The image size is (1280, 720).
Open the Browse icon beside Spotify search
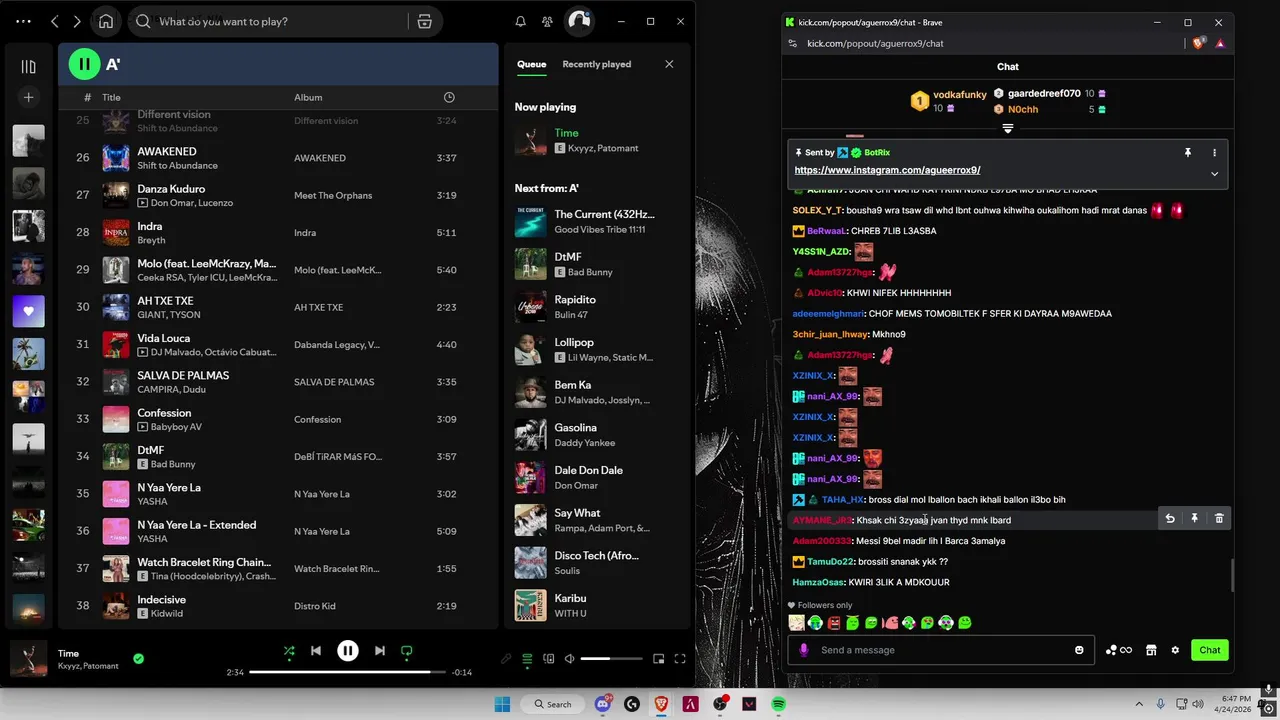point(424,21)
